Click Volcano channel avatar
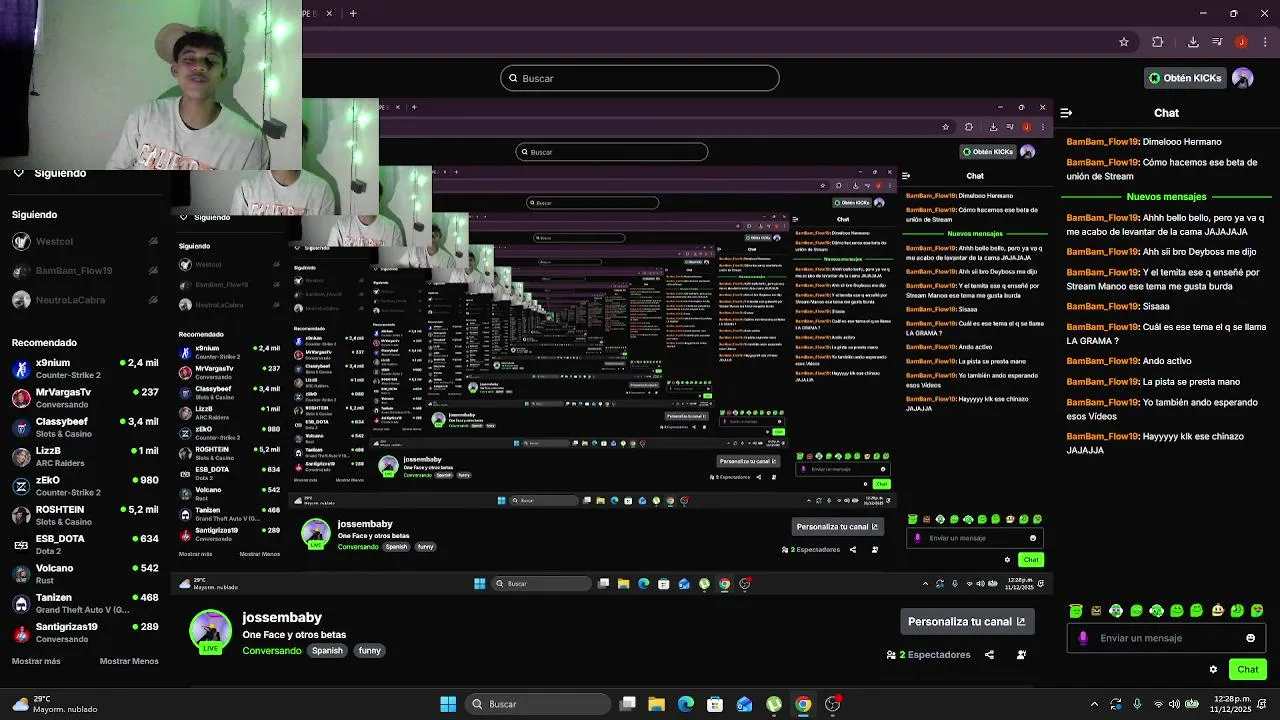This screenshot has height=720, width=1280. tap(21, 573)
